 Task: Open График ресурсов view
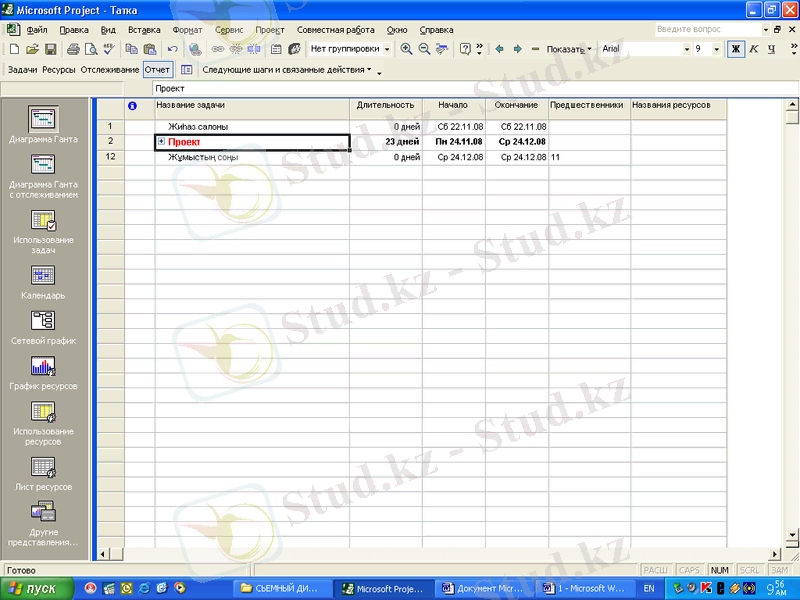tap(43, 373)
